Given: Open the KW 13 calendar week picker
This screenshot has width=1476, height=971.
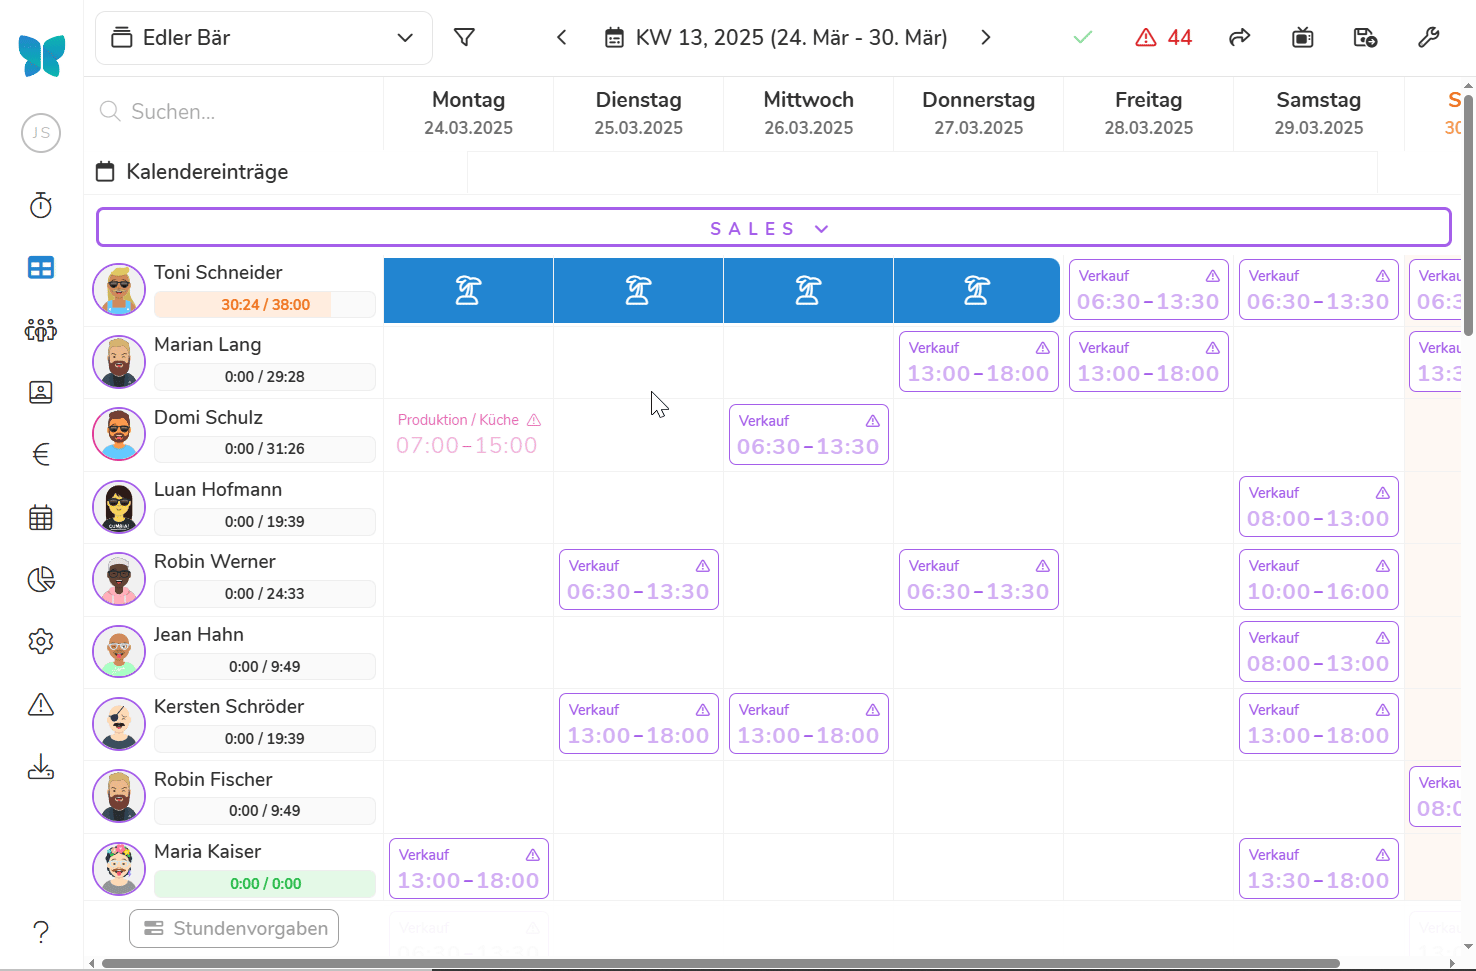Looking at the screenshot, I should click(x=777, y=38).
